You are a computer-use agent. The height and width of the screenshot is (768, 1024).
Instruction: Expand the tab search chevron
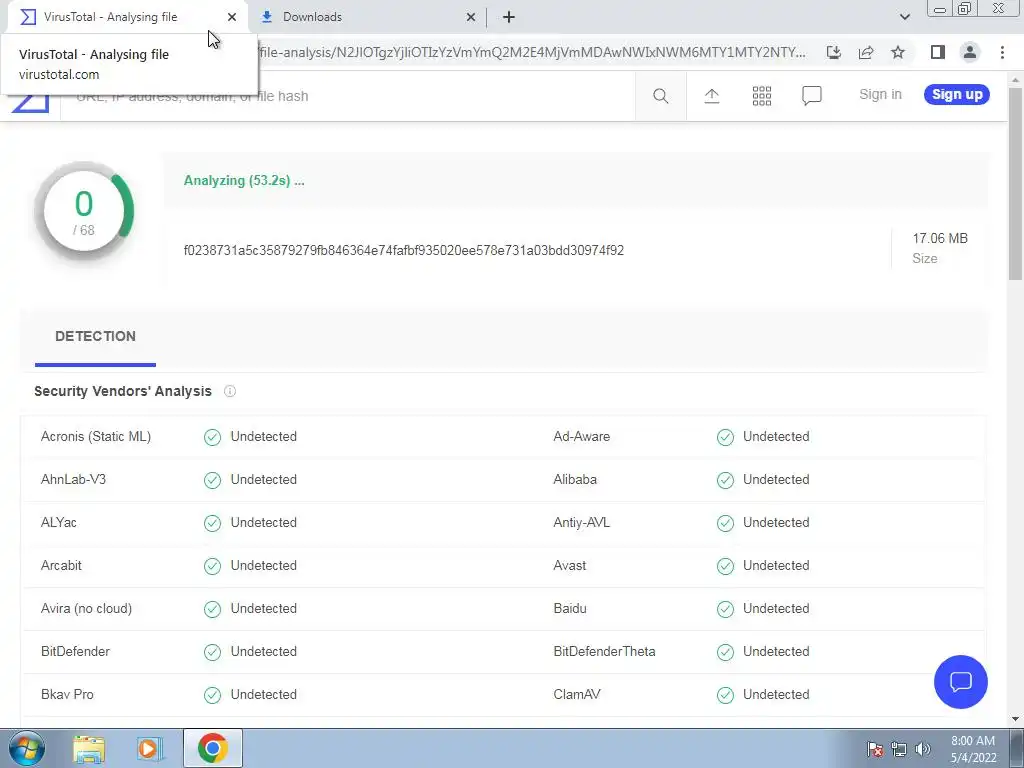[x=904, y=17]
